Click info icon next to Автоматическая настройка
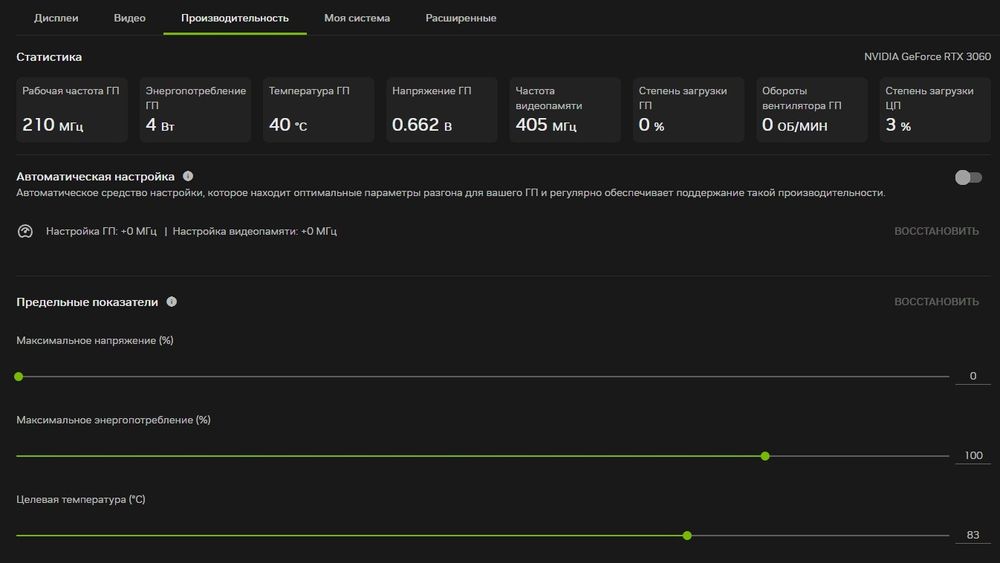Image resolution: width=1000 pixels, height=563 pixels. click(x=188, y=176)
